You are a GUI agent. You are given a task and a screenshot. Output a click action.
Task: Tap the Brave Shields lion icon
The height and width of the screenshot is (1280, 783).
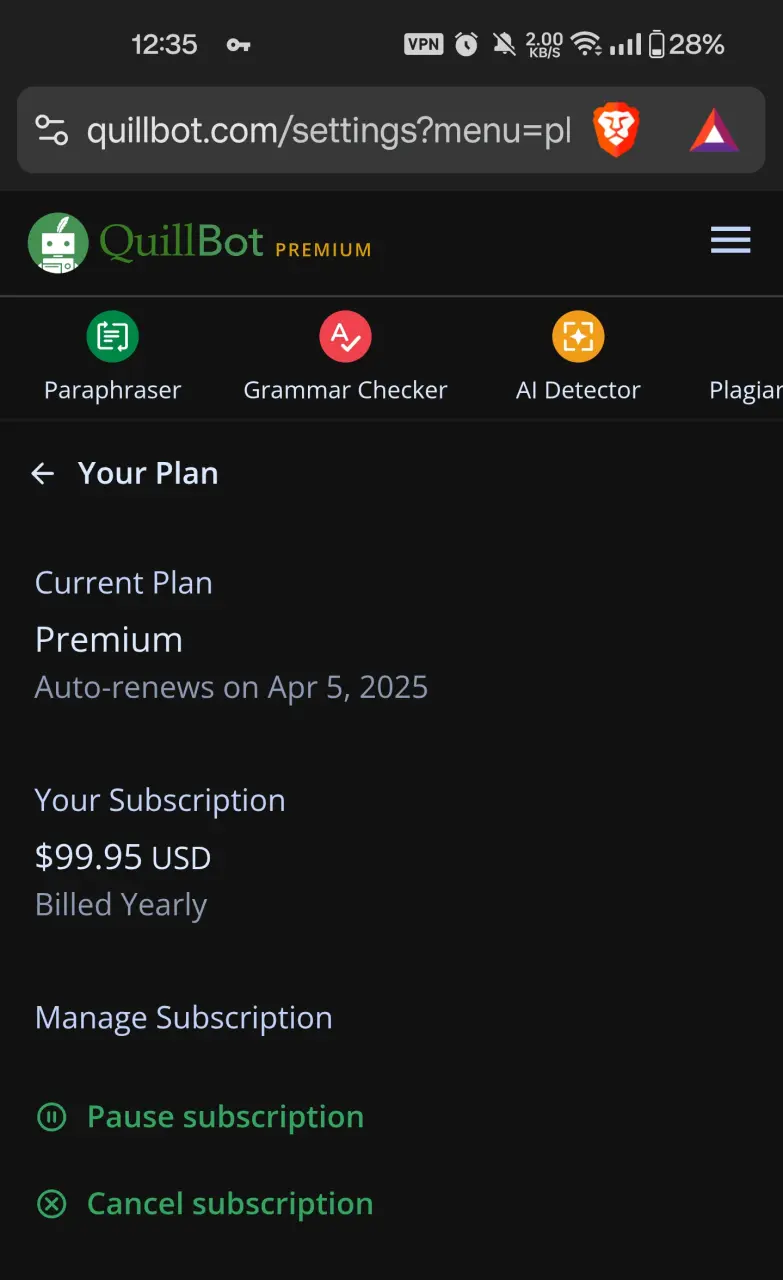(x=616, y=131)
